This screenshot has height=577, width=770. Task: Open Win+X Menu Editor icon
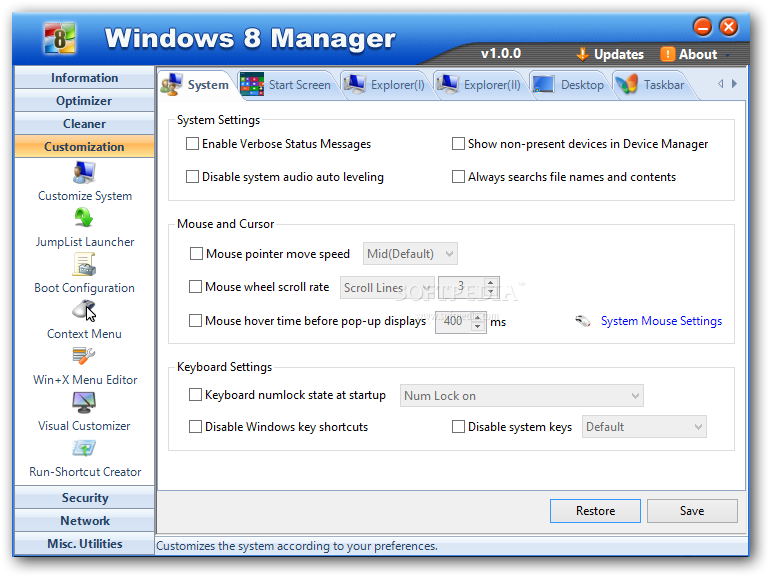[84, 356]
